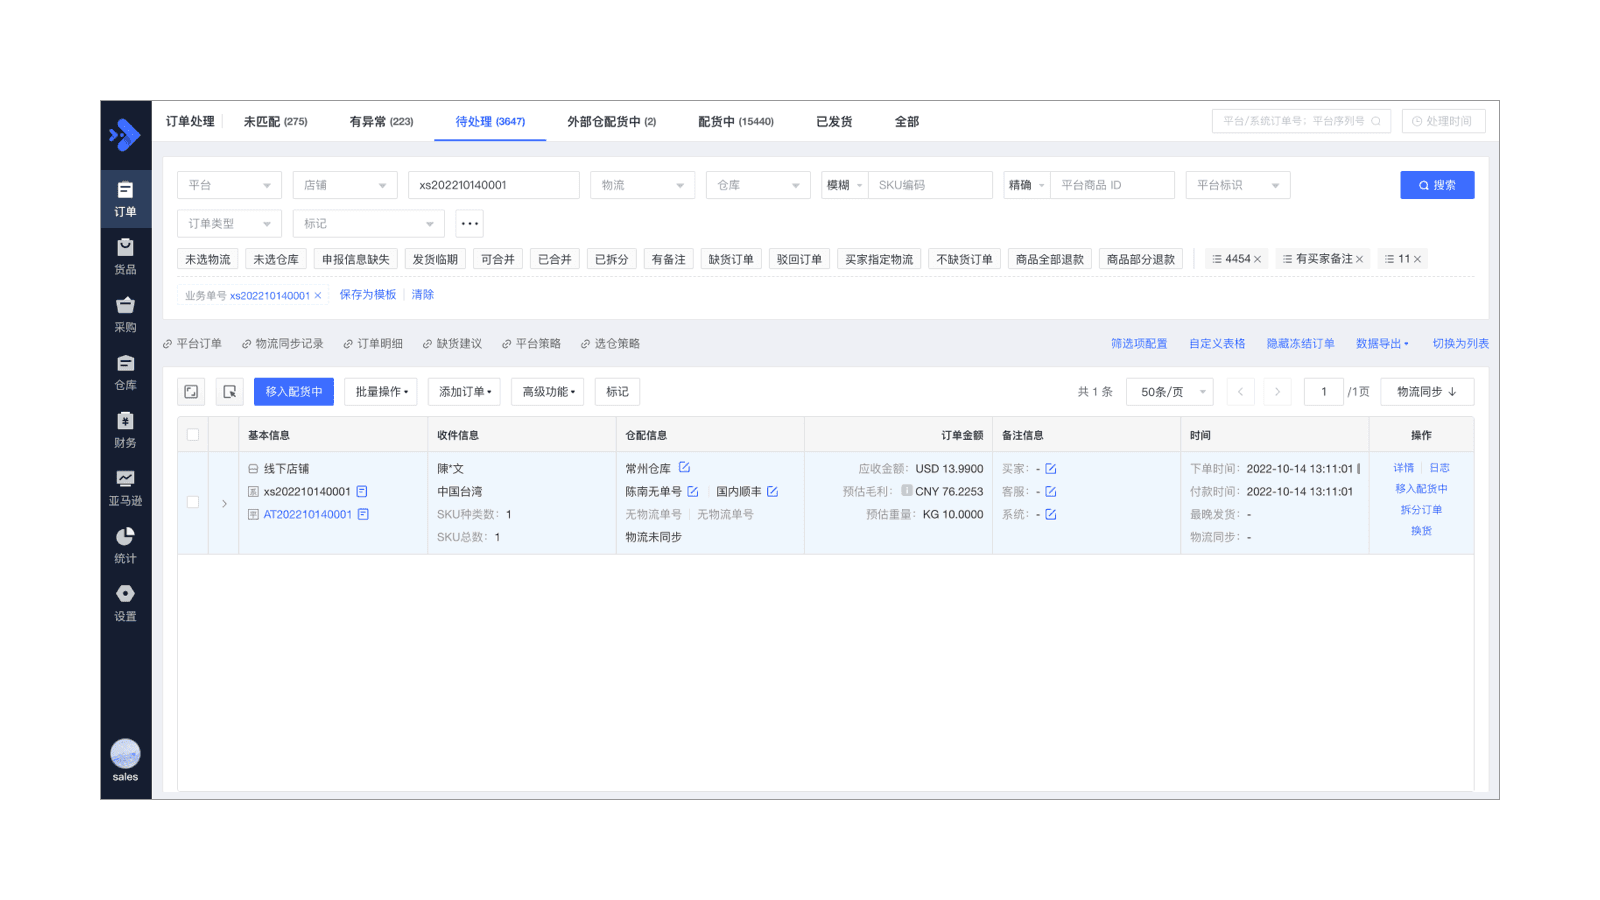
Task: Expand the order row chevron arrow
Action: click(x=224, y=503)
